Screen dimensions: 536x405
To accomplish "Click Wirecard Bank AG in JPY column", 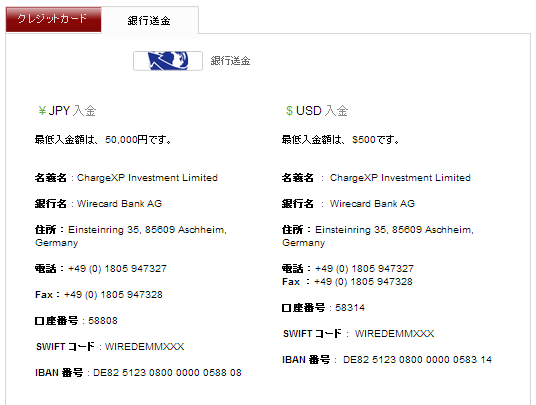I will [x=119, y=204].
